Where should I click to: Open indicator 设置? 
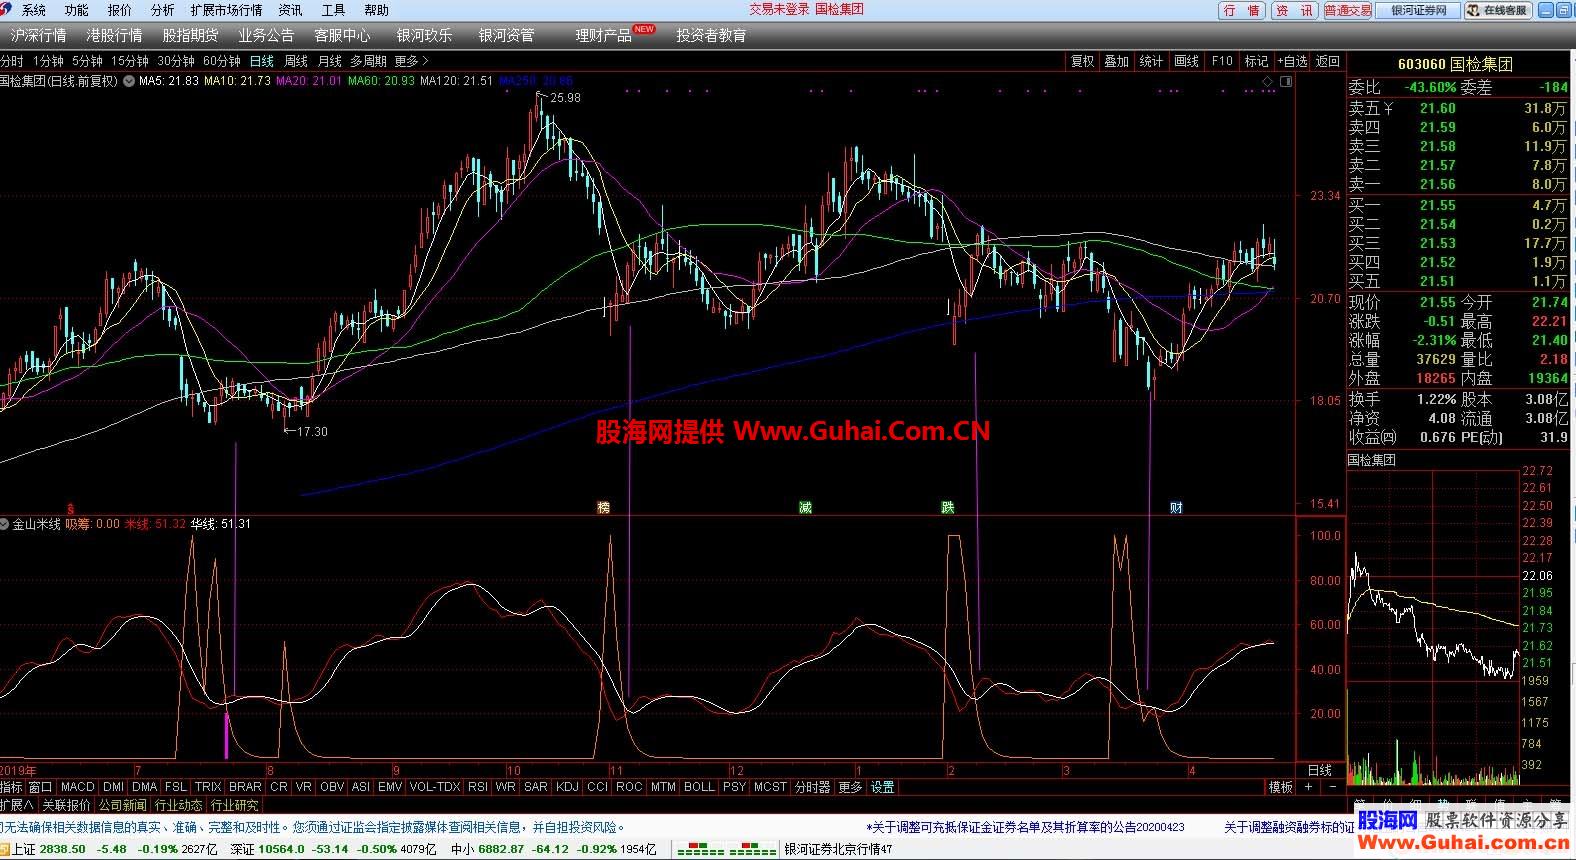pos(882,787)
